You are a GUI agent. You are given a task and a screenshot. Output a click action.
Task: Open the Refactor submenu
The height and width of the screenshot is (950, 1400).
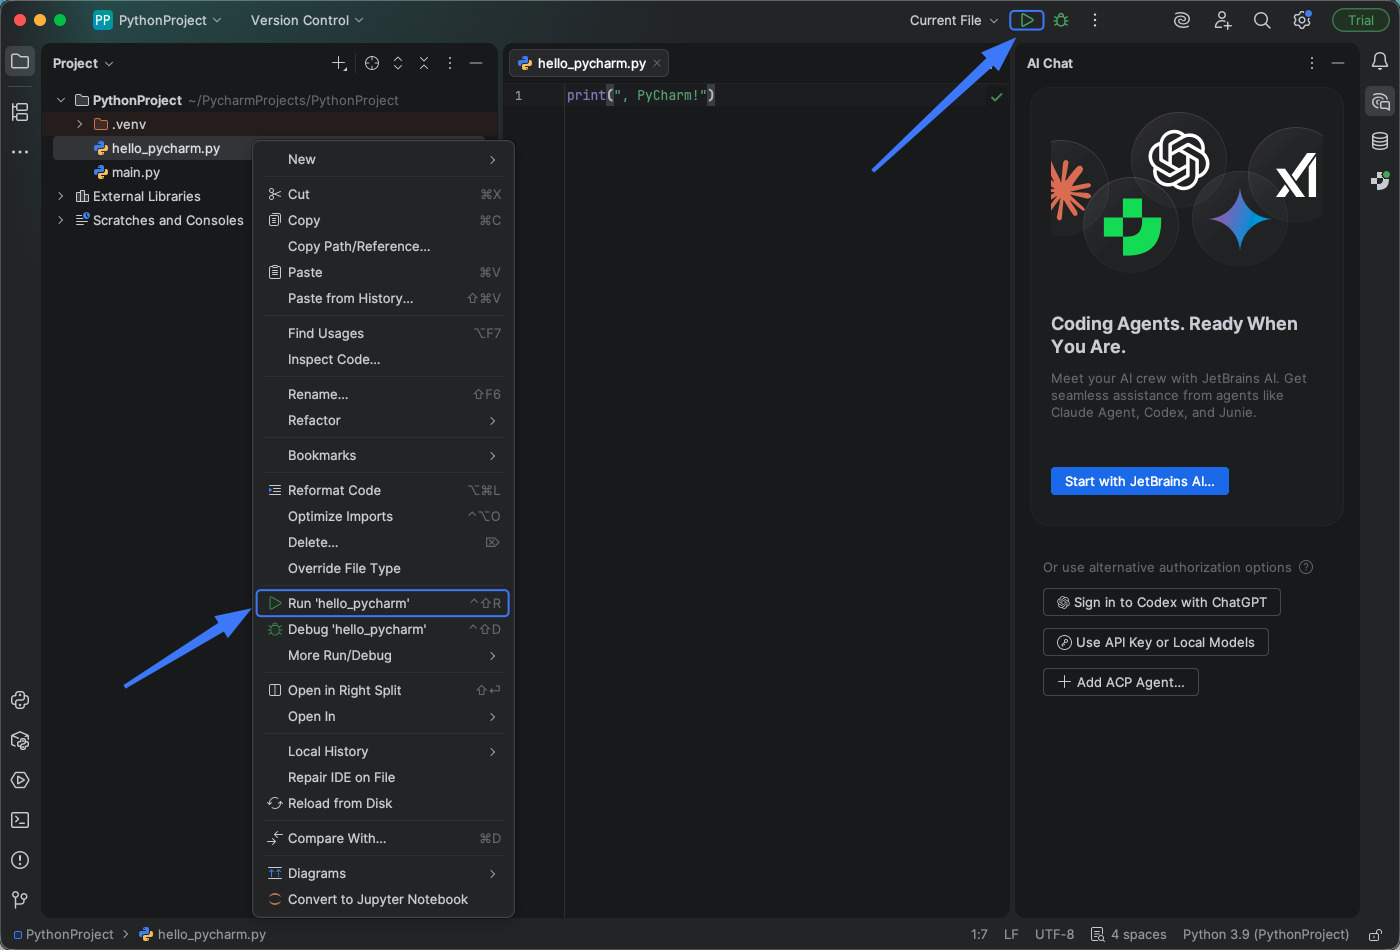tap(383, 420)
